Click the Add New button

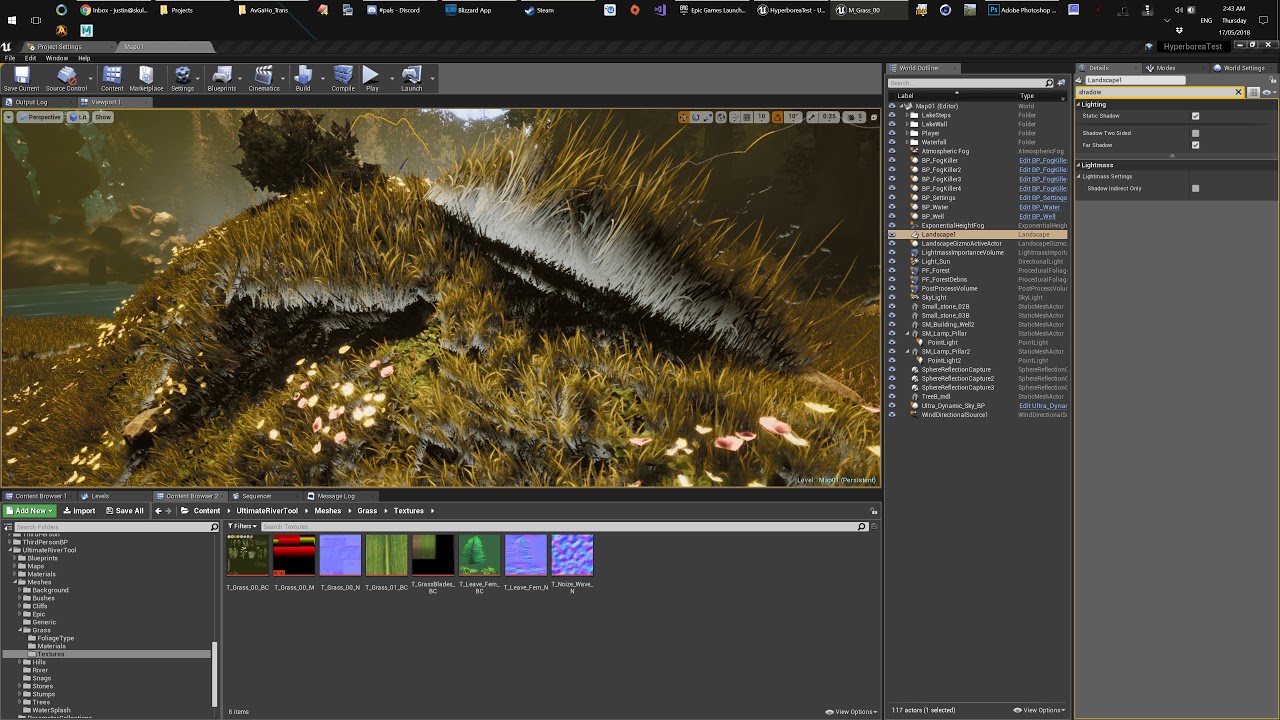click(30, 511)
